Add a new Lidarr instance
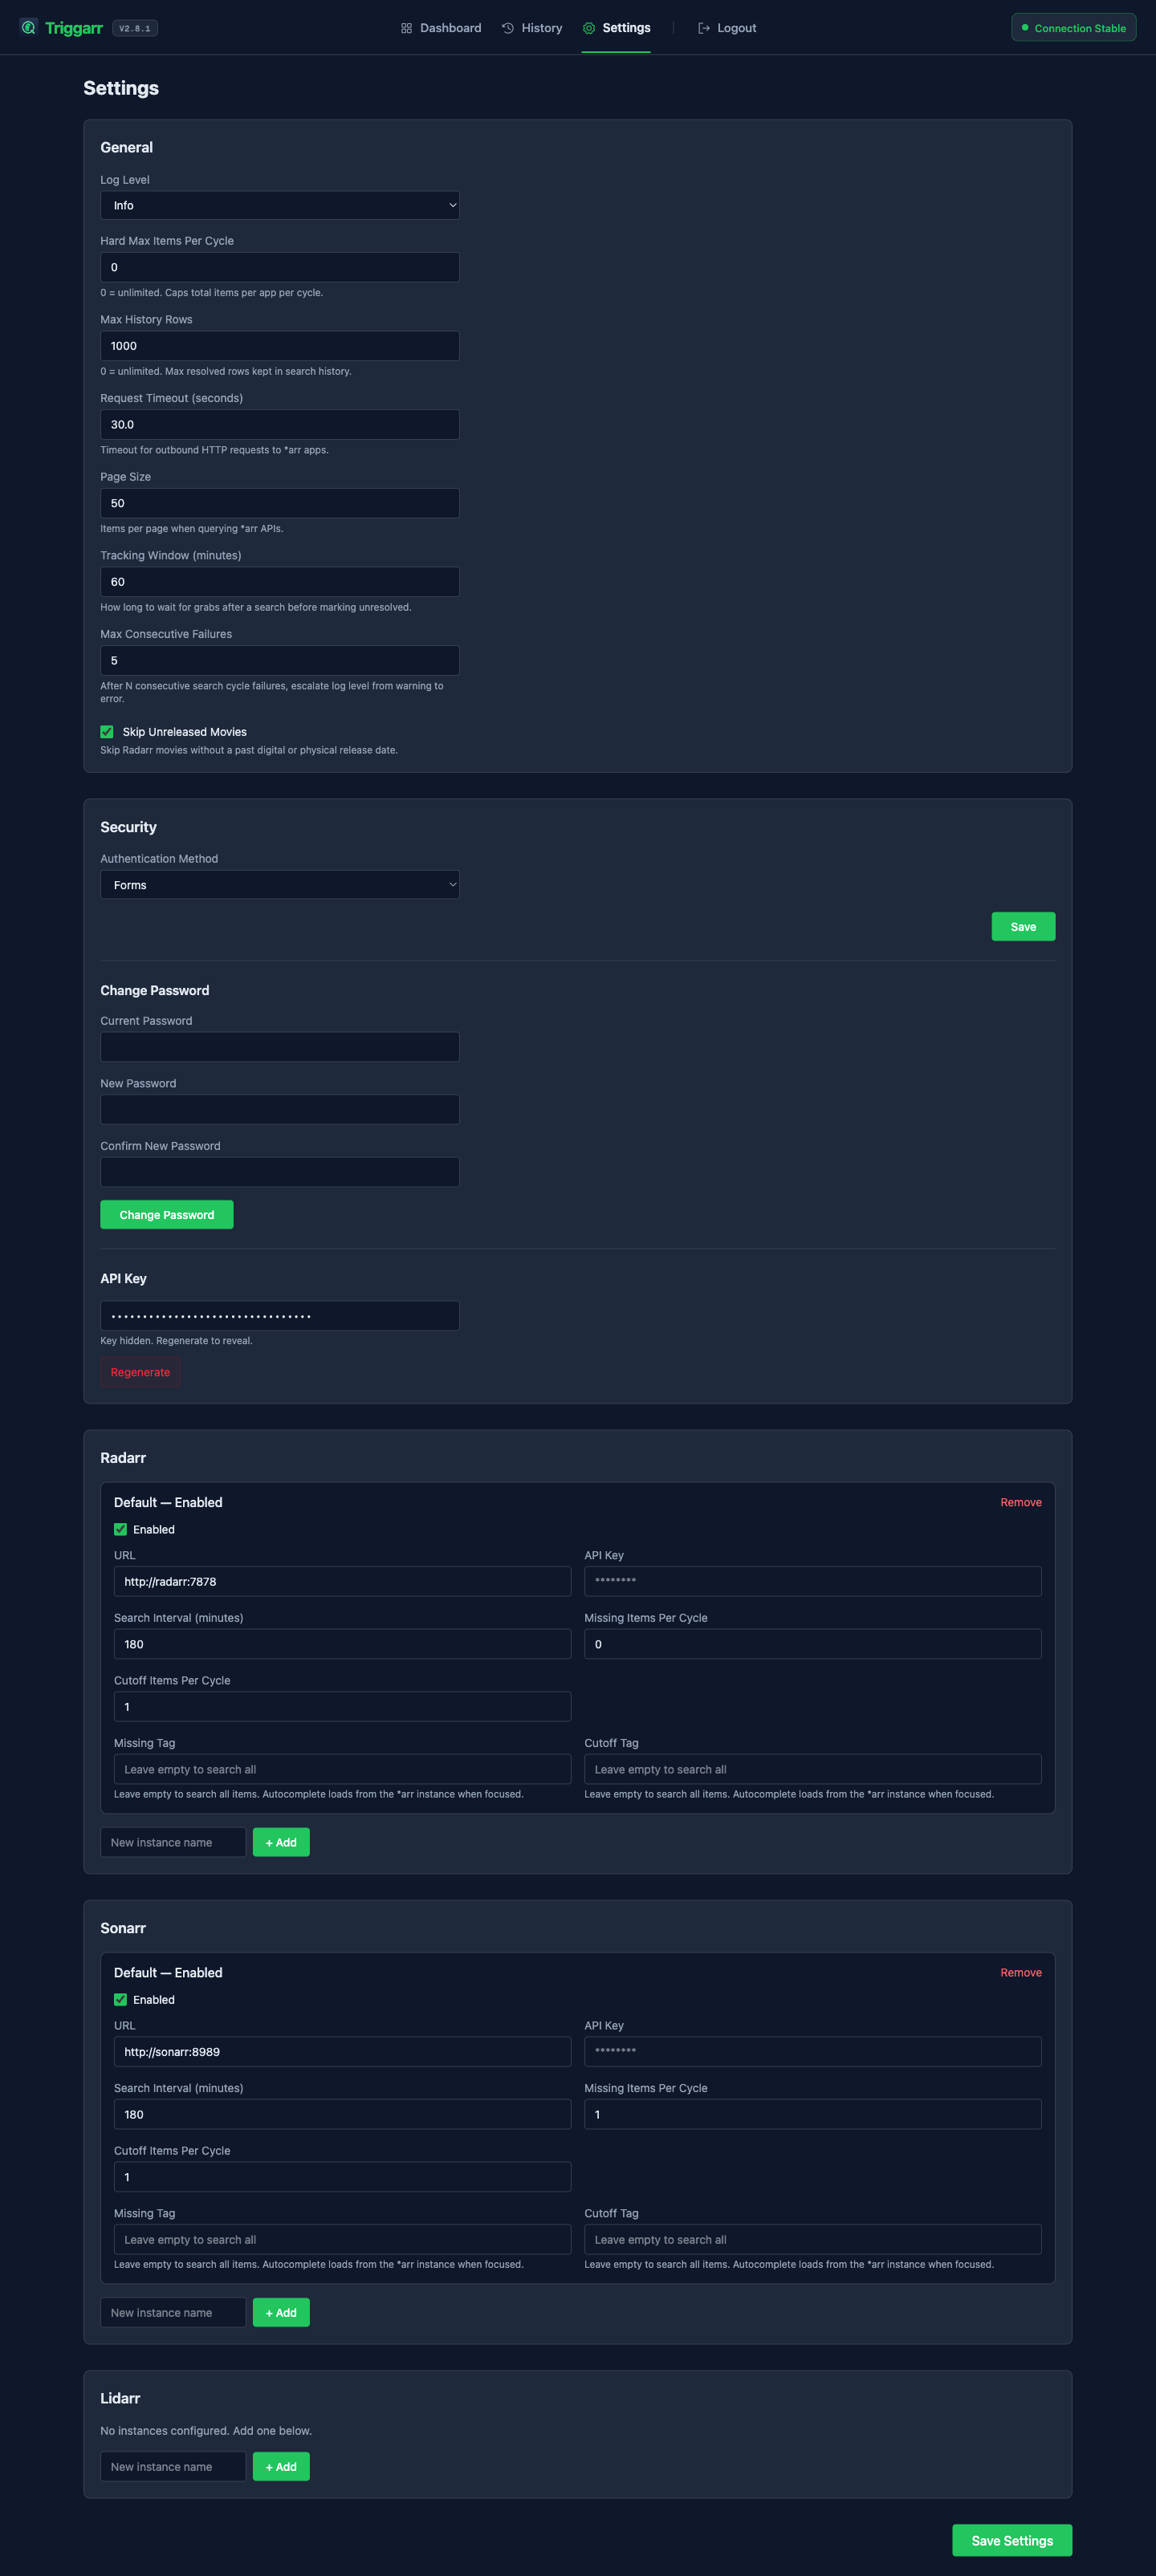Viewport: 1156px width, 2576px height. click(x=281, y=2466)
